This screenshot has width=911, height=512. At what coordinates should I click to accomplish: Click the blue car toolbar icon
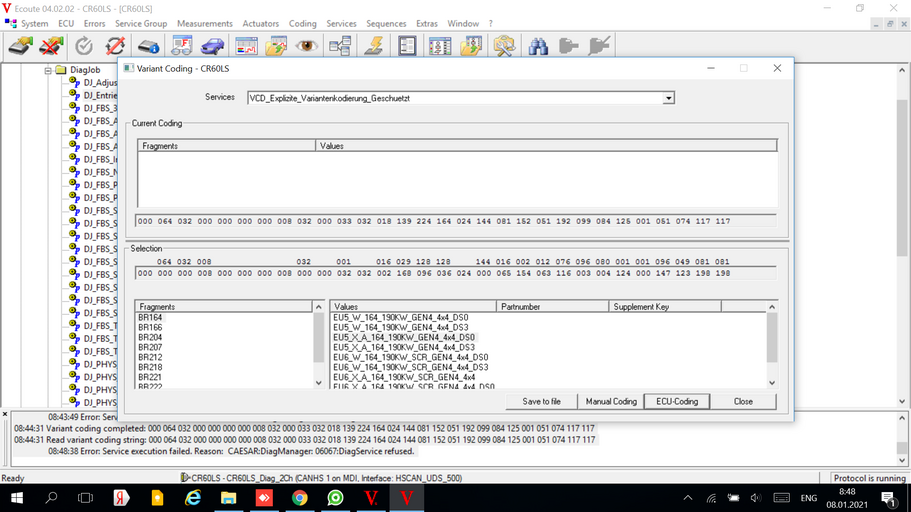(x=212, y=46)
